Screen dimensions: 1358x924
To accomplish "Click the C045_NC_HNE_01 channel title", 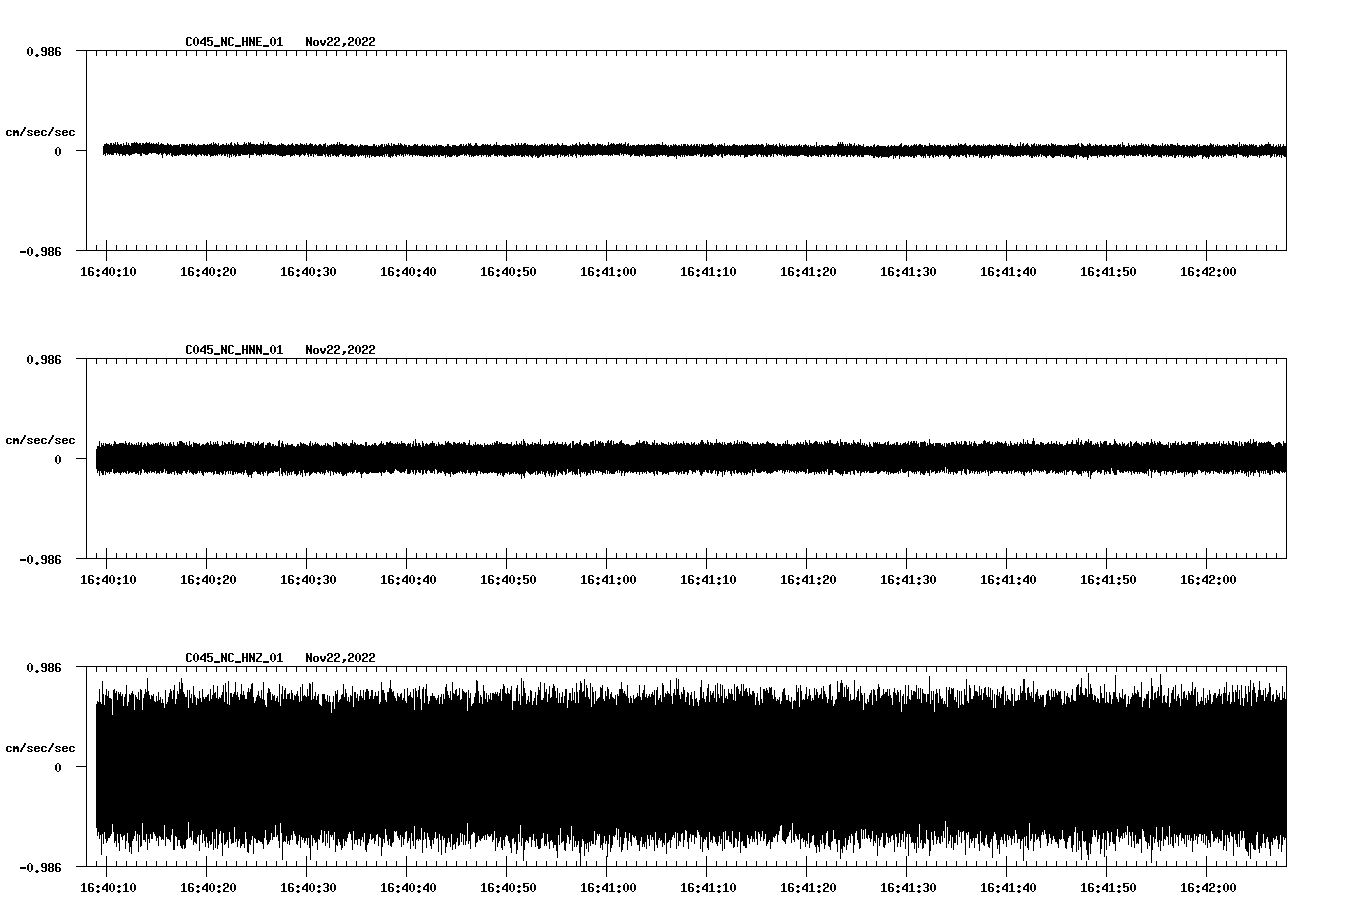I will pos(234,42).
